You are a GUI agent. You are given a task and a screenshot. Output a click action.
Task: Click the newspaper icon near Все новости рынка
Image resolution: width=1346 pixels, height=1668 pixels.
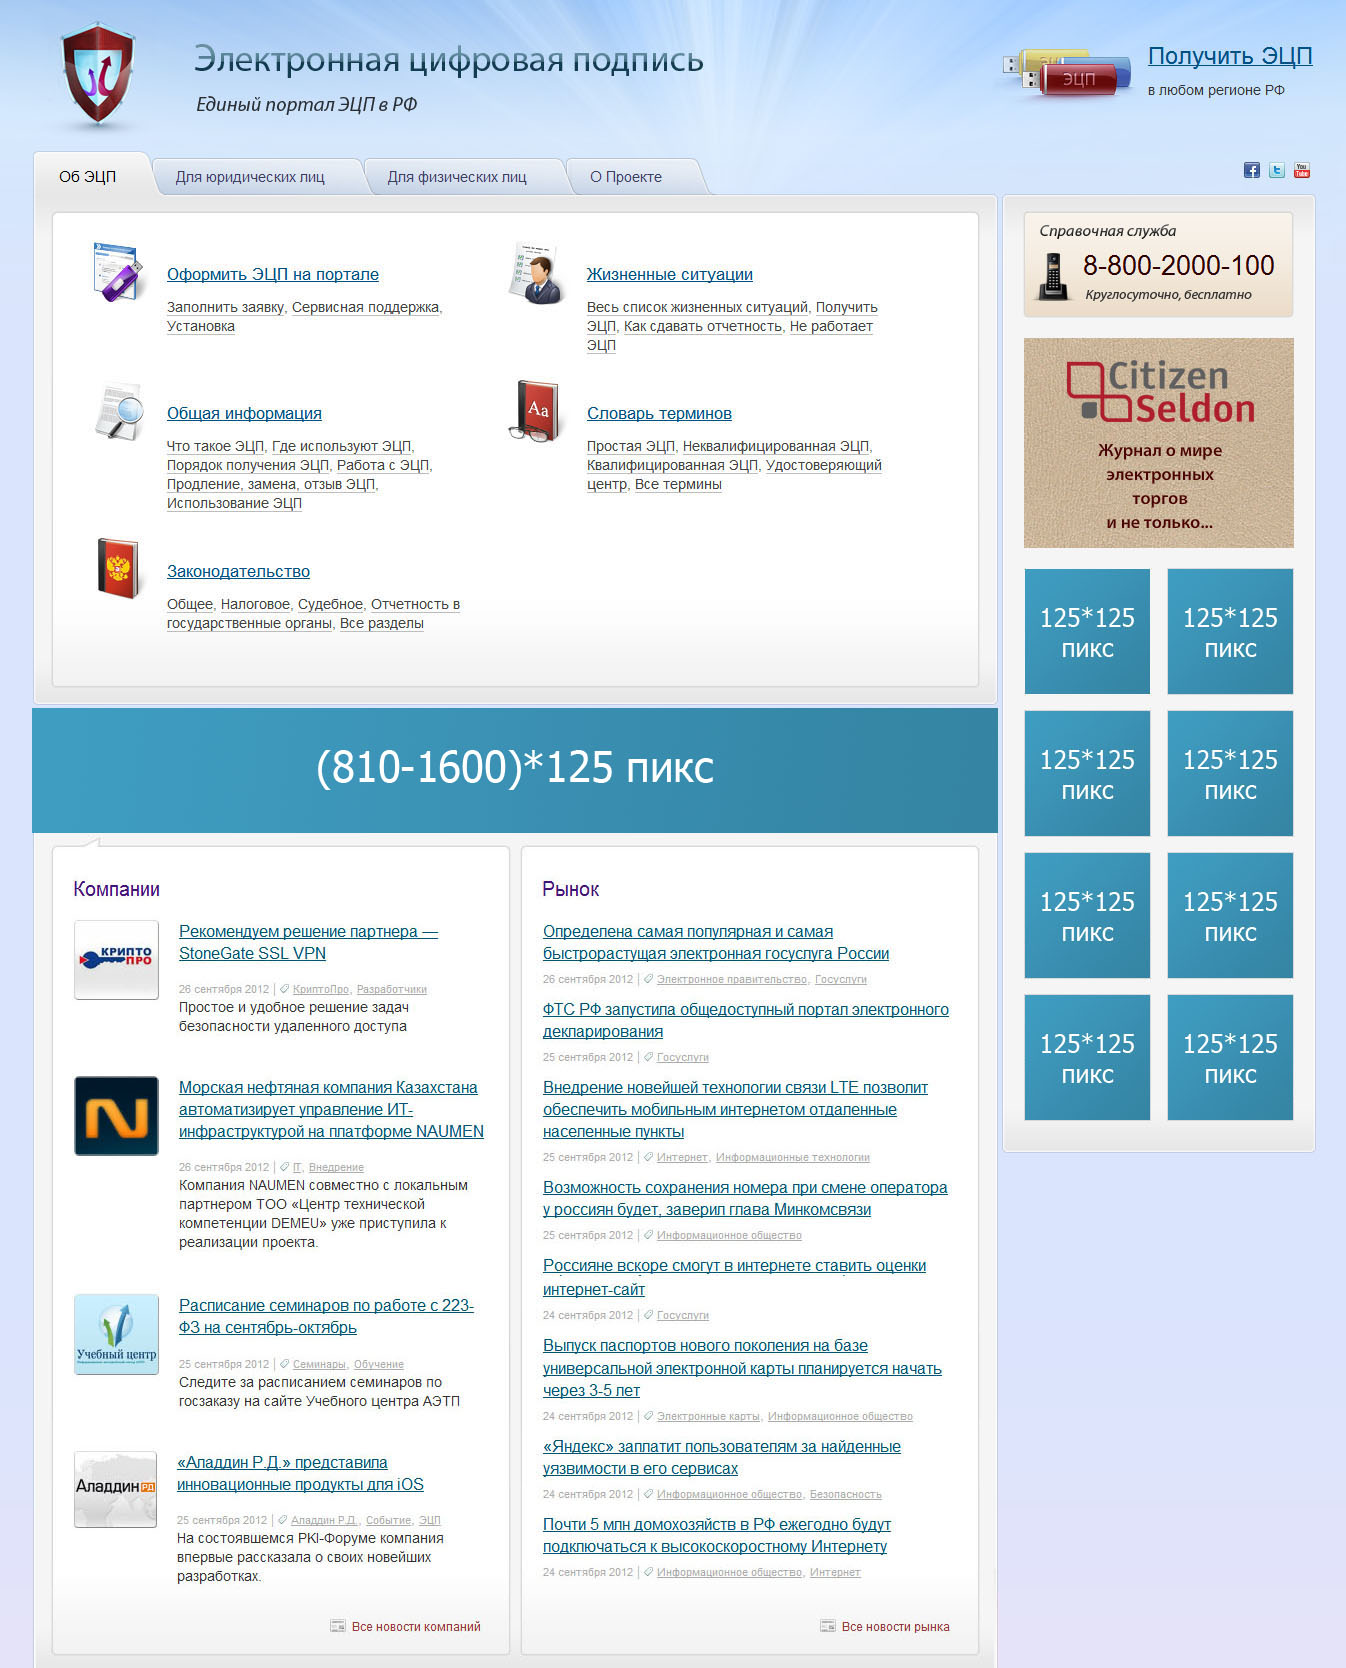point(828,1626)
